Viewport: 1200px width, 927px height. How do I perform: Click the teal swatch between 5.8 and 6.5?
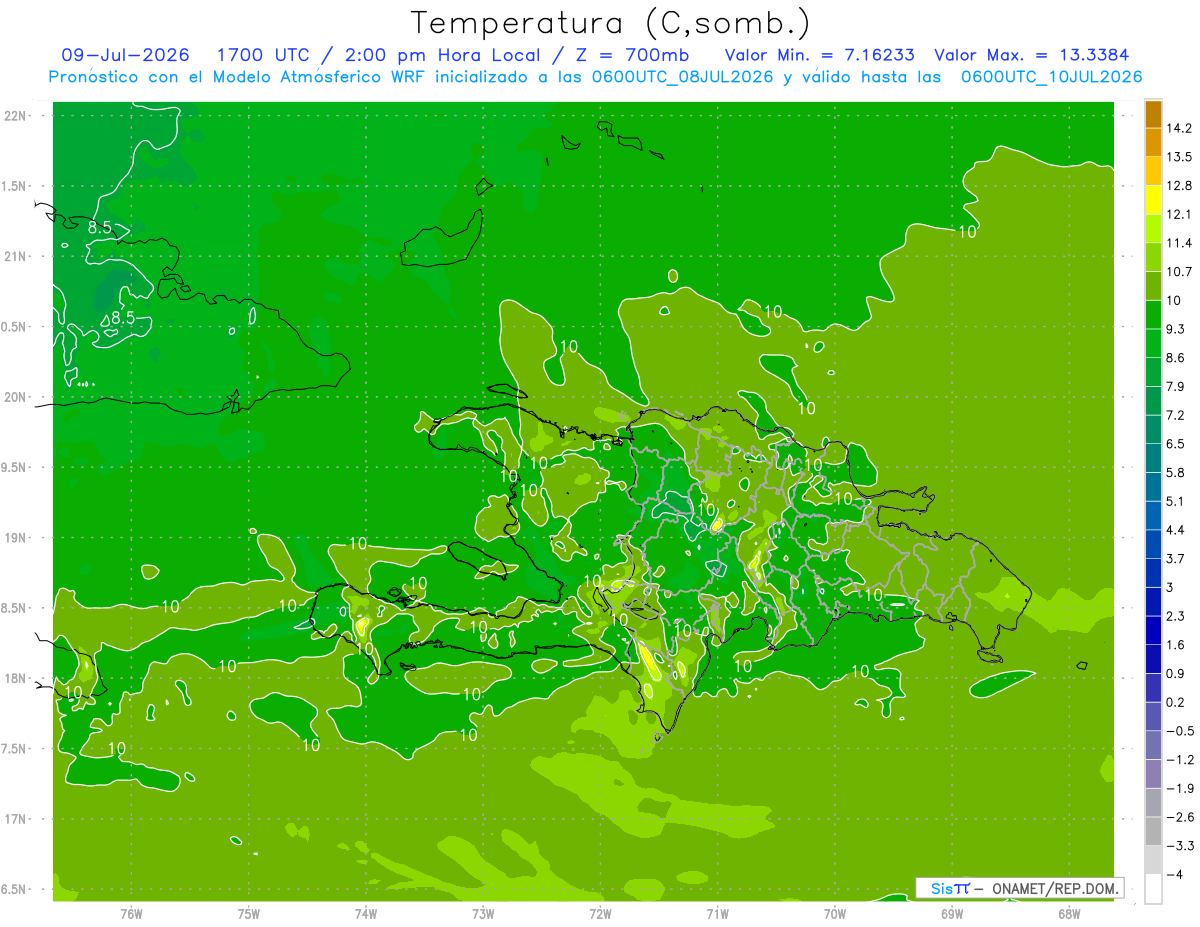point(1153,458)
